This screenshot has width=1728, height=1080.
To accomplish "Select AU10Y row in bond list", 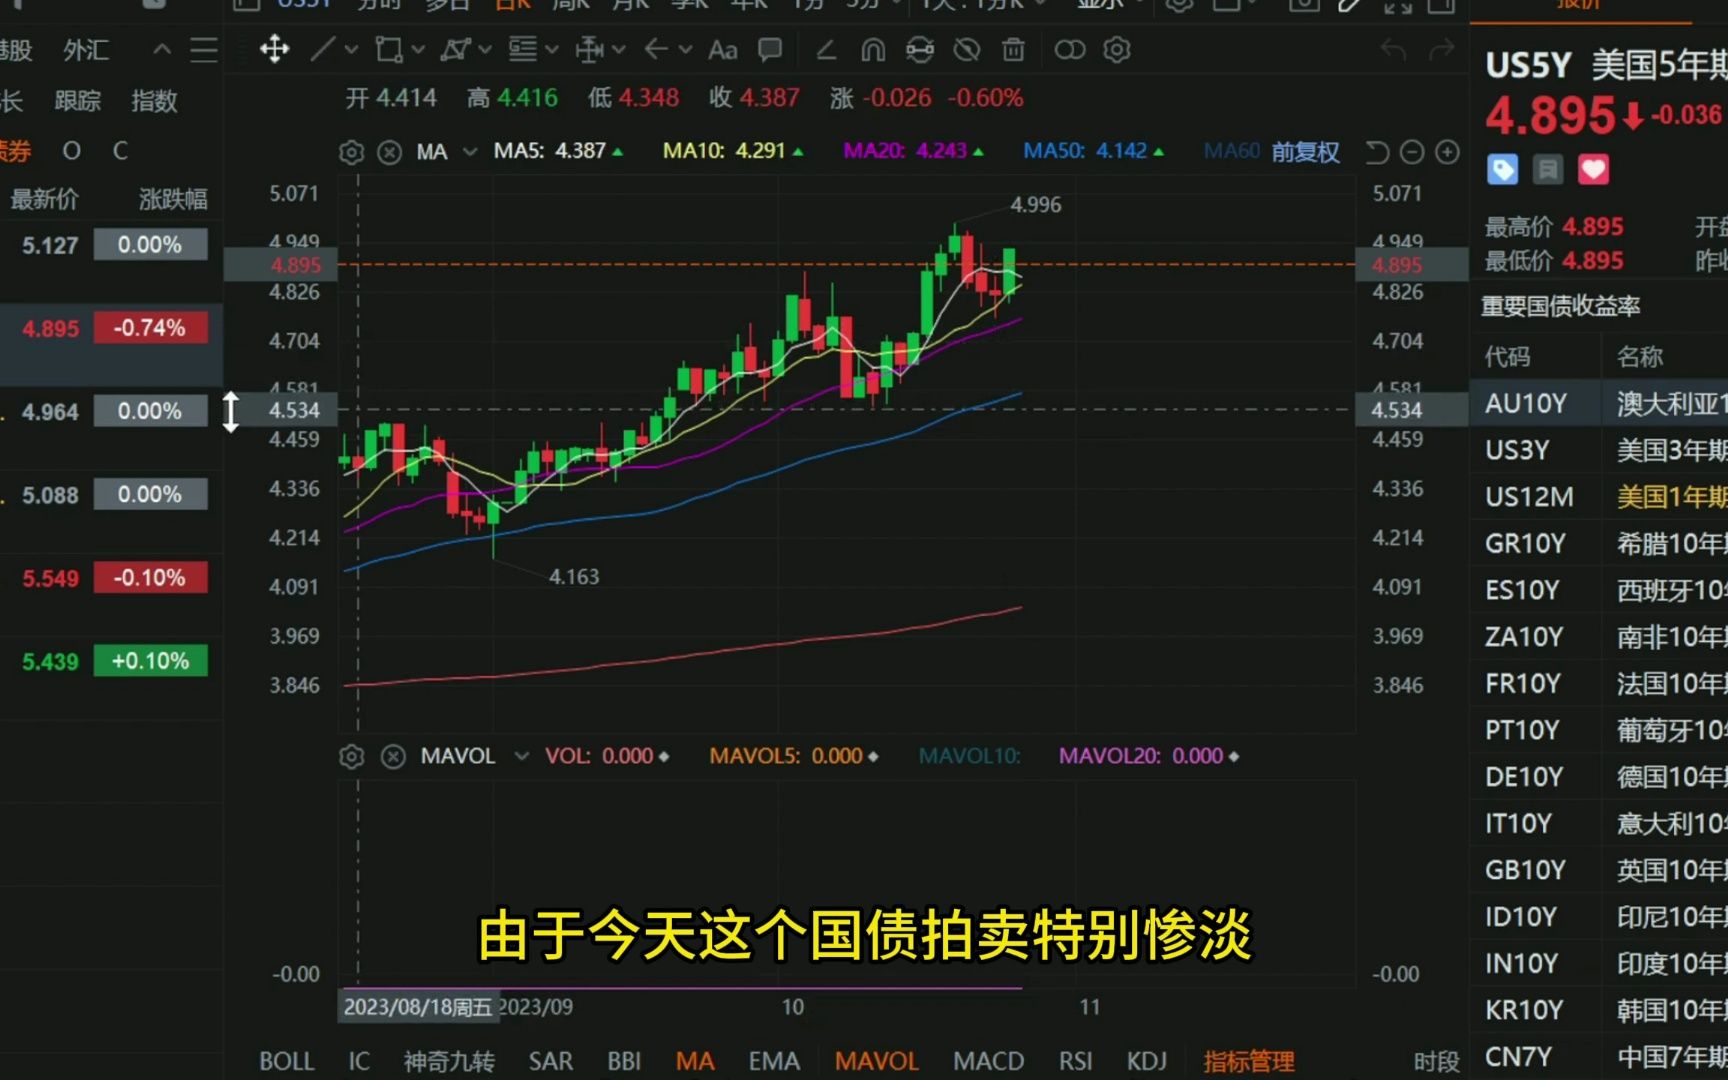I will coord(1599,403).
